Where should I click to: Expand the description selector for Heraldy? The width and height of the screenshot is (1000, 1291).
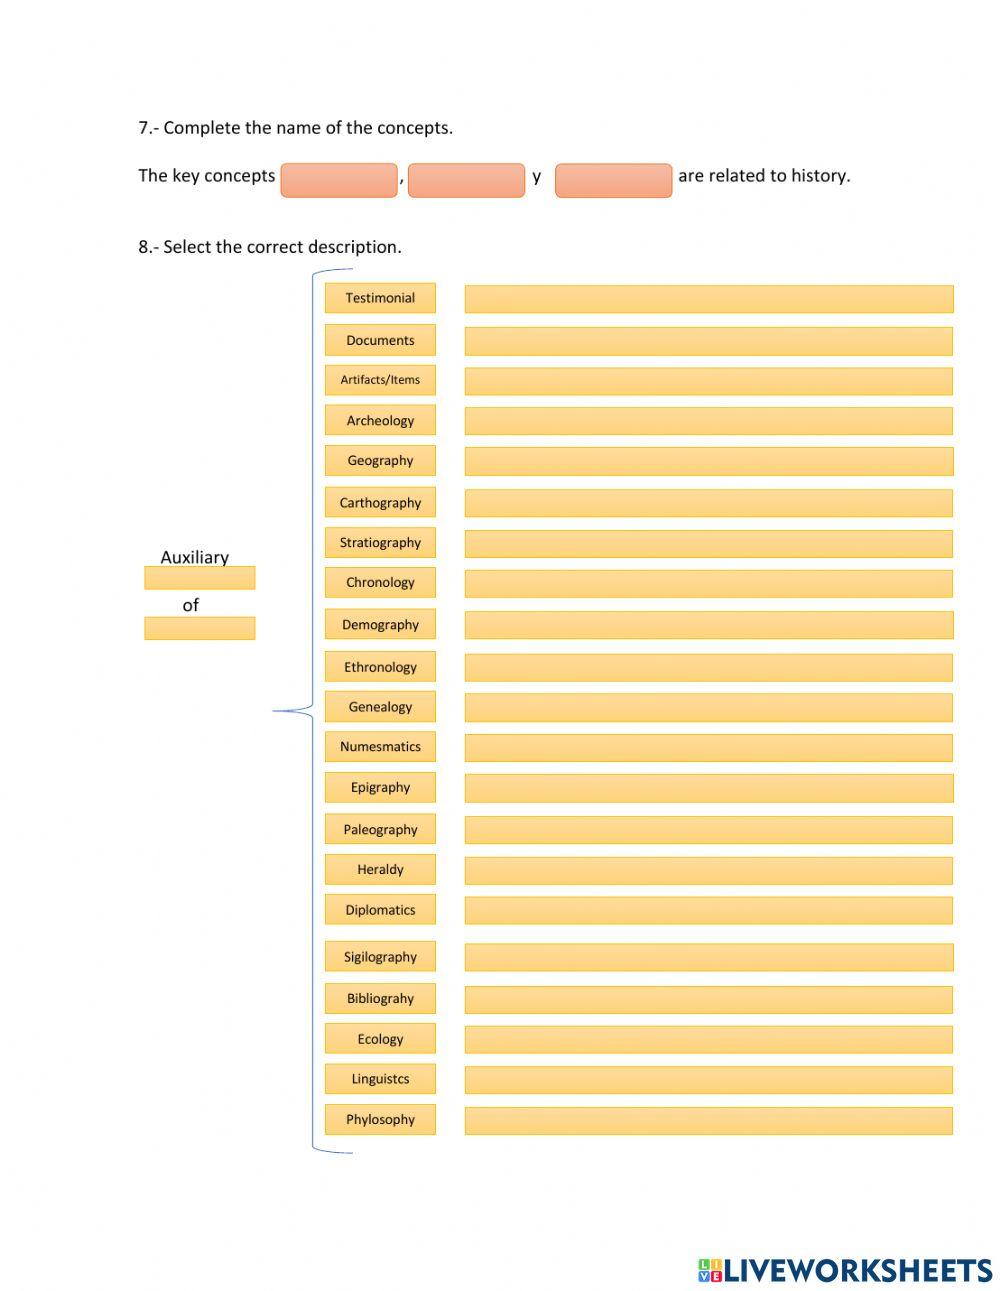pos(708,870)
